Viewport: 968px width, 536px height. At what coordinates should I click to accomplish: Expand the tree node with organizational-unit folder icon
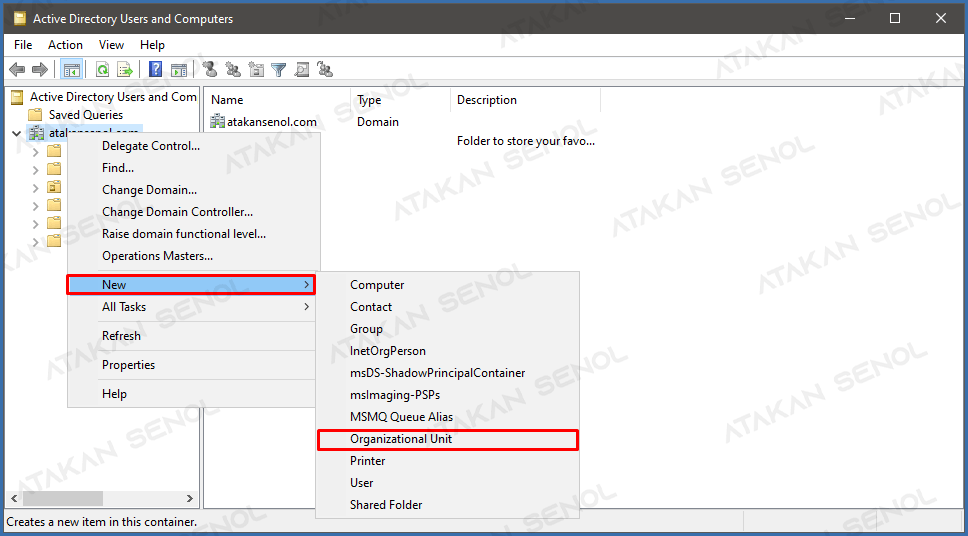tap(35, 187)
